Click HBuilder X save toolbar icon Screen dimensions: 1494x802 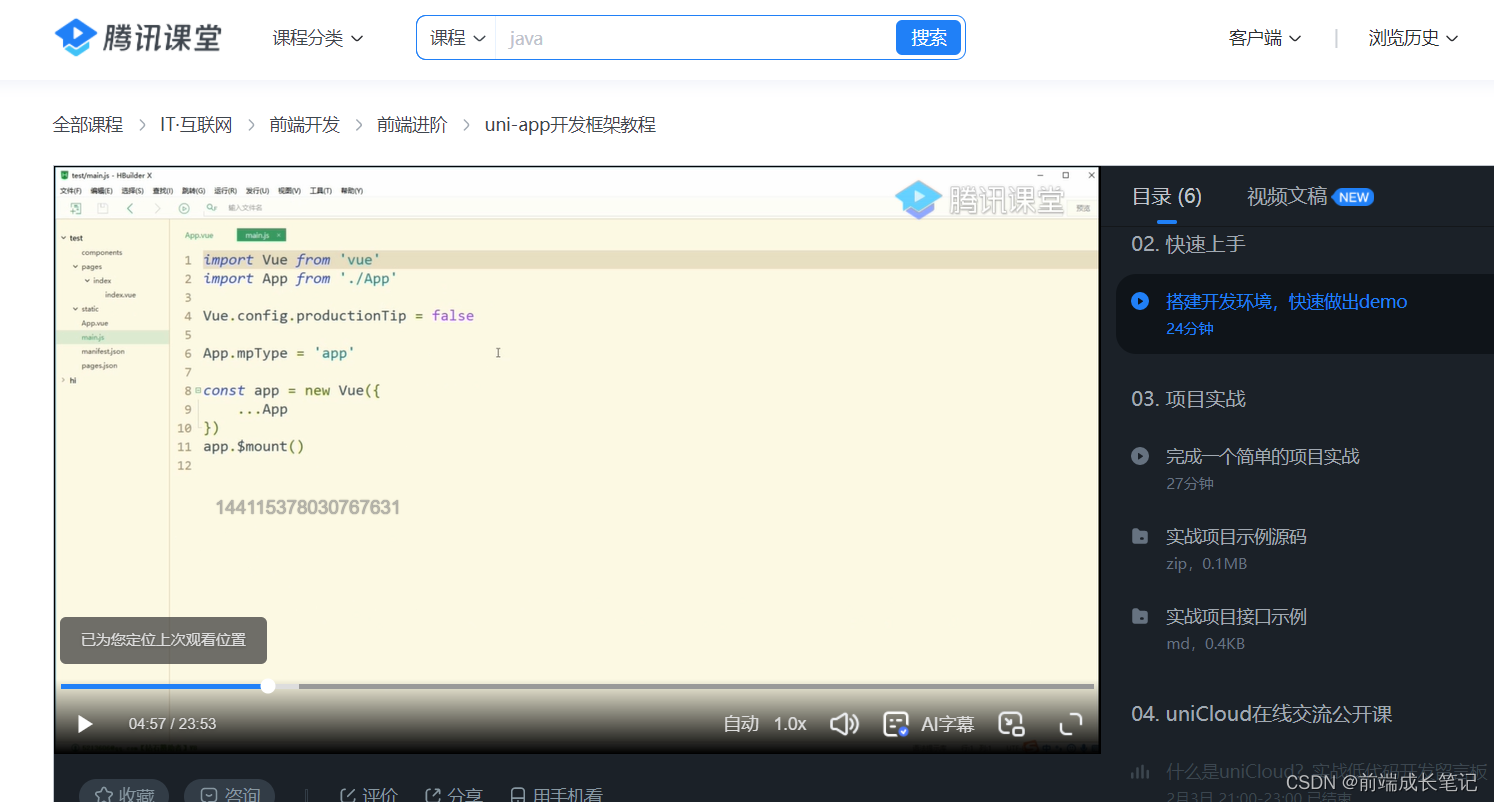pyautogui.click(x=103, y=208)
